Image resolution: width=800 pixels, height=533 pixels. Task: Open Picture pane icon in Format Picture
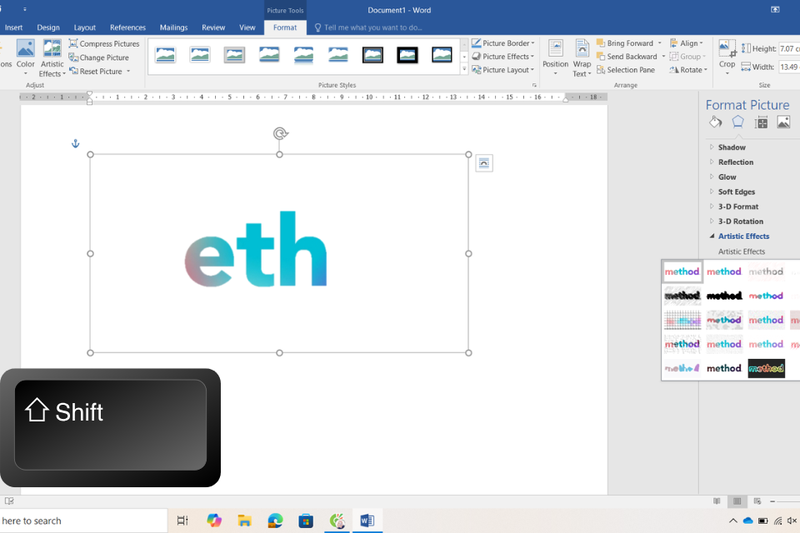783,122
